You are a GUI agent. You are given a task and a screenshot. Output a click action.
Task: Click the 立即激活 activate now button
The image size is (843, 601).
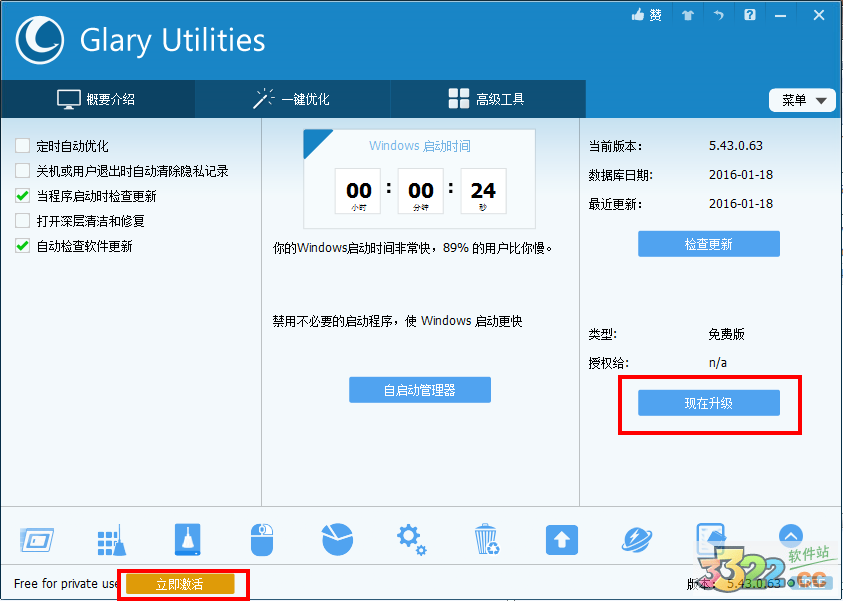180,584
